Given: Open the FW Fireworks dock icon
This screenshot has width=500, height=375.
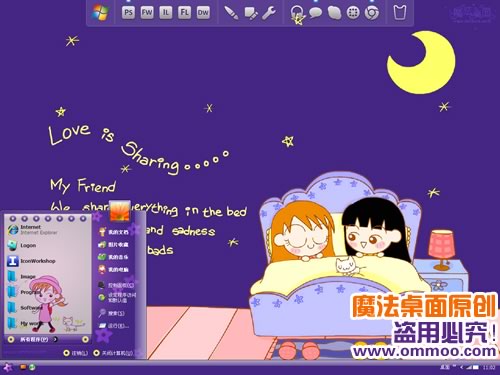Looking at the screenshot, I should point(147,13).
